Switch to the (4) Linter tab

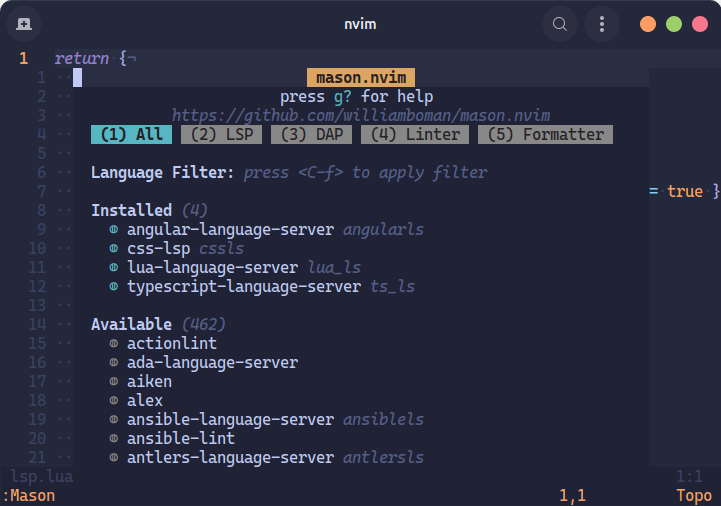[x=415, y=134]
